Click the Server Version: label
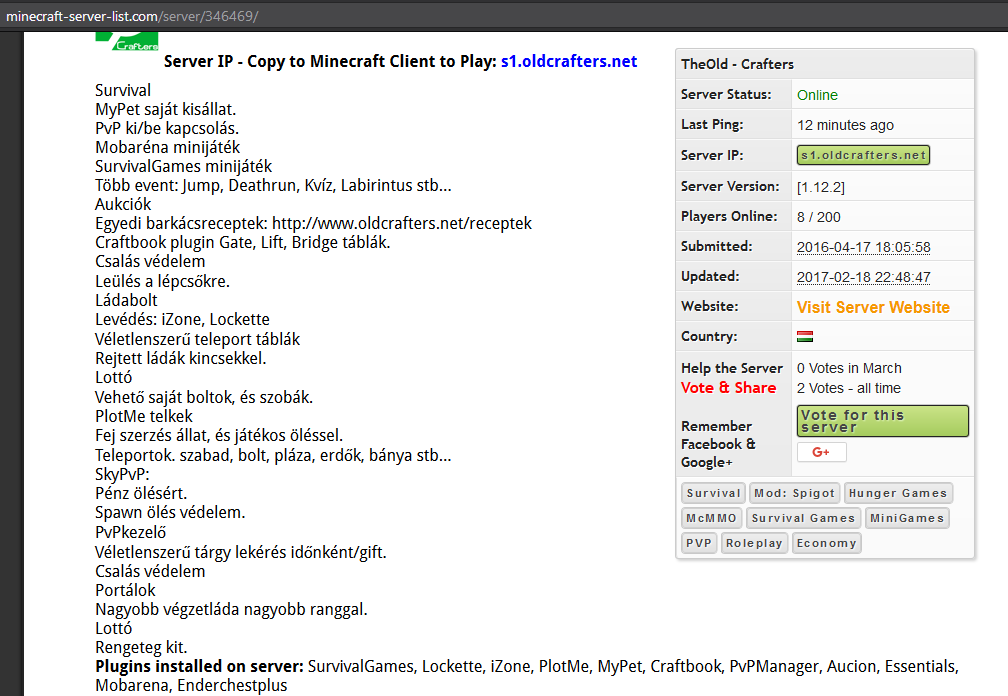This screenshot has height=696, width=1008. 730,186
